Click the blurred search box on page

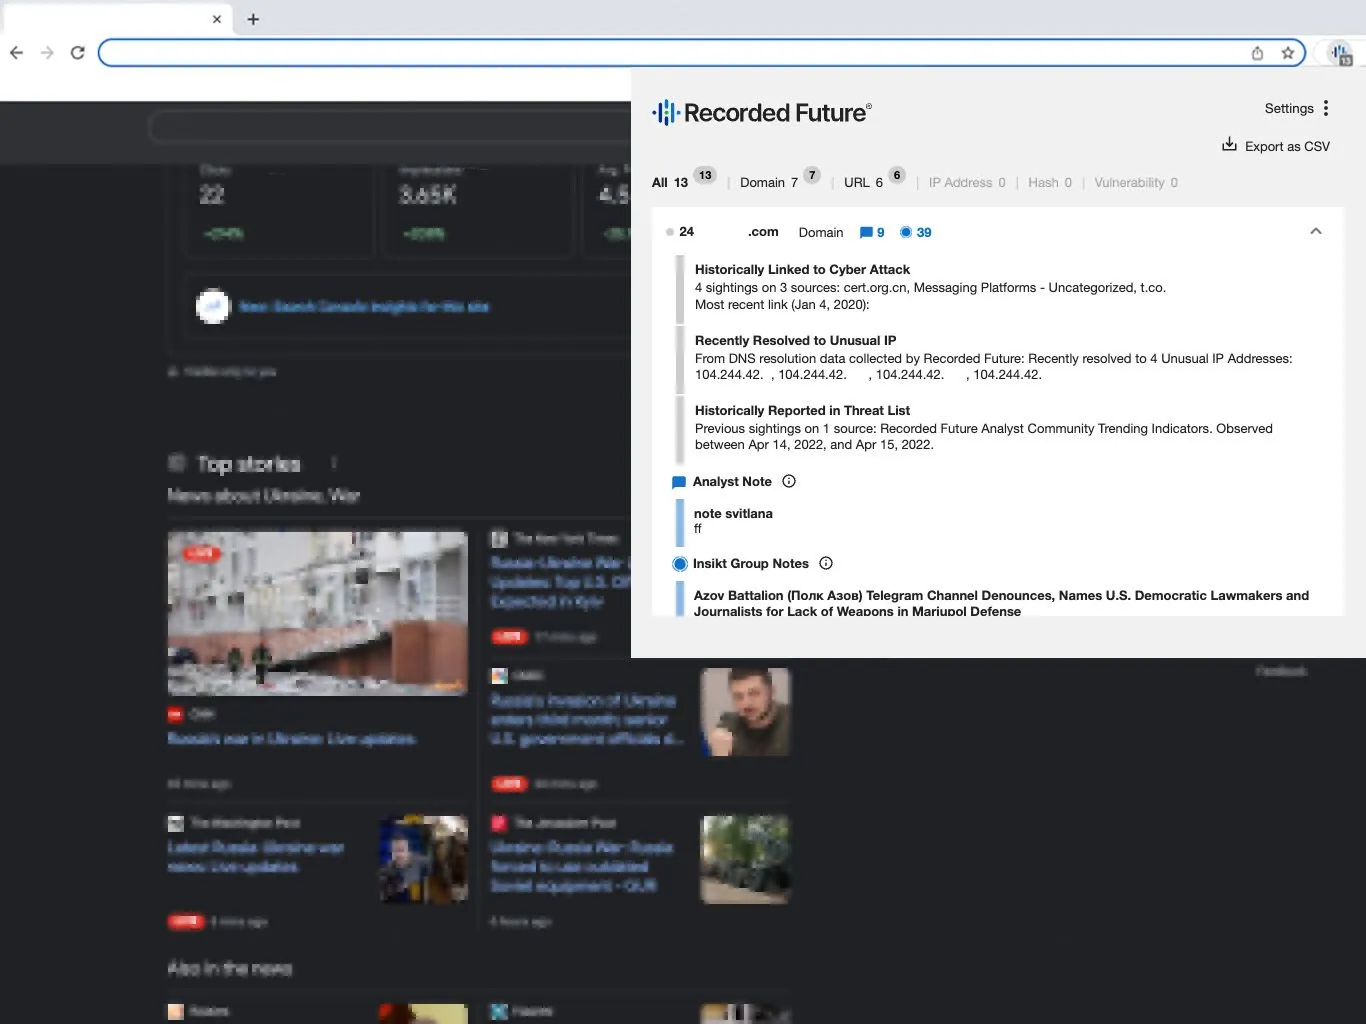(390, 127)
